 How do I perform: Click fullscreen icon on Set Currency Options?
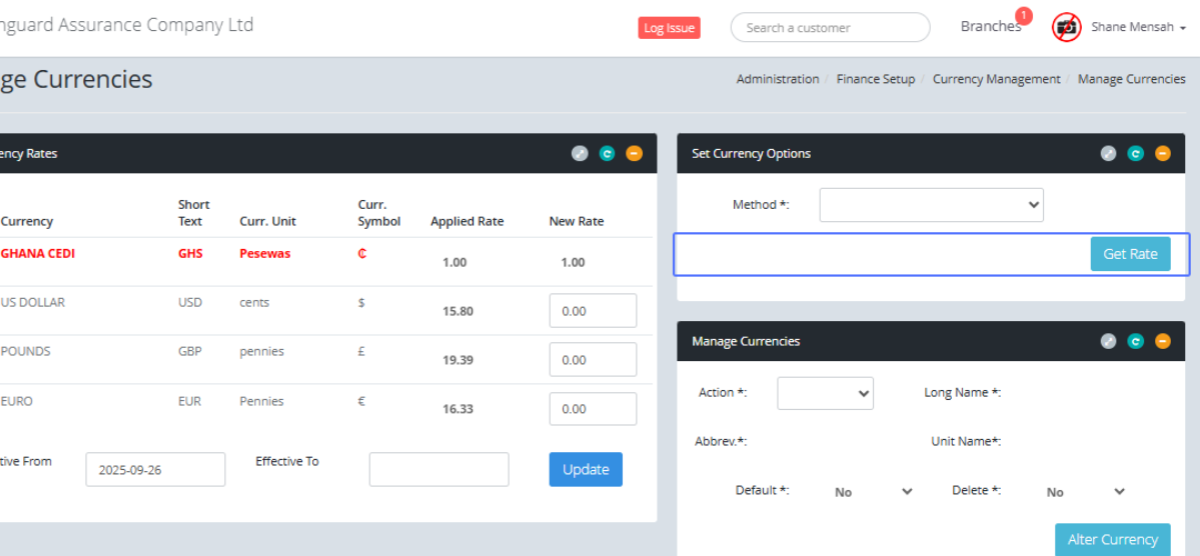pyautogui.click(x=1108, y=154)
